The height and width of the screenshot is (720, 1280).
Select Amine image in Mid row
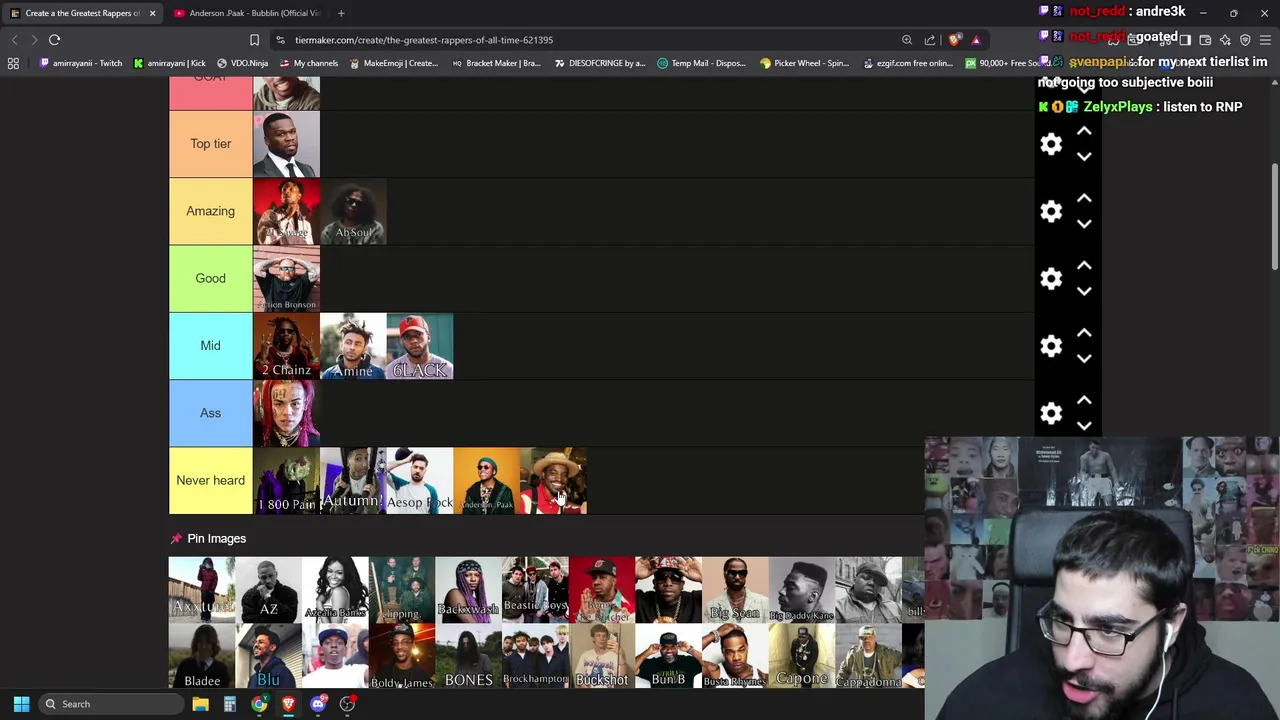coord(353,346)
